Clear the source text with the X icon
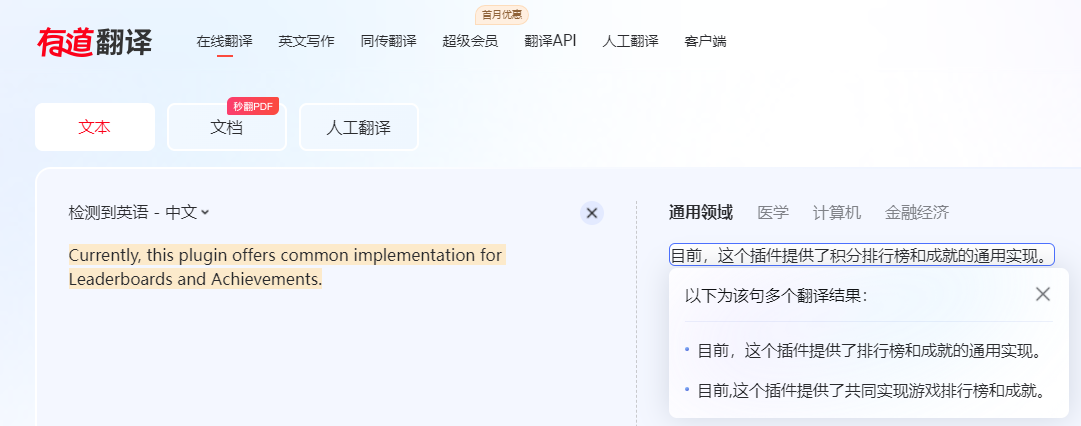Image resolution: width=1081 pixels, height=426 pixels. pos(592,213)
